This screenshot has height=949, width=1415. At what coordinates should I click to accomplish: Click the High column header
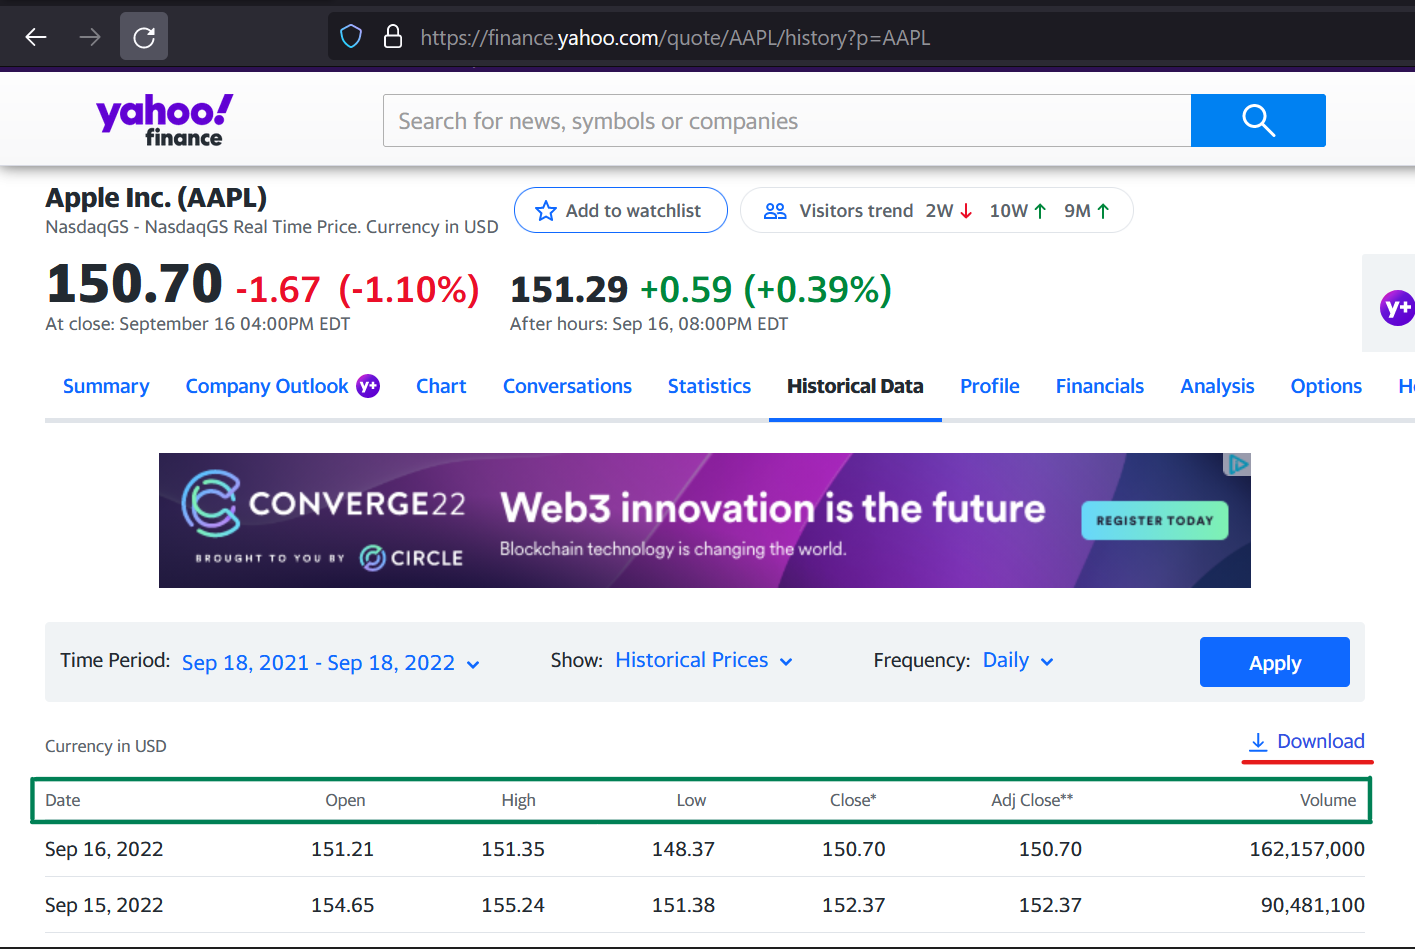pyautogui.click(x=518, y=800)
